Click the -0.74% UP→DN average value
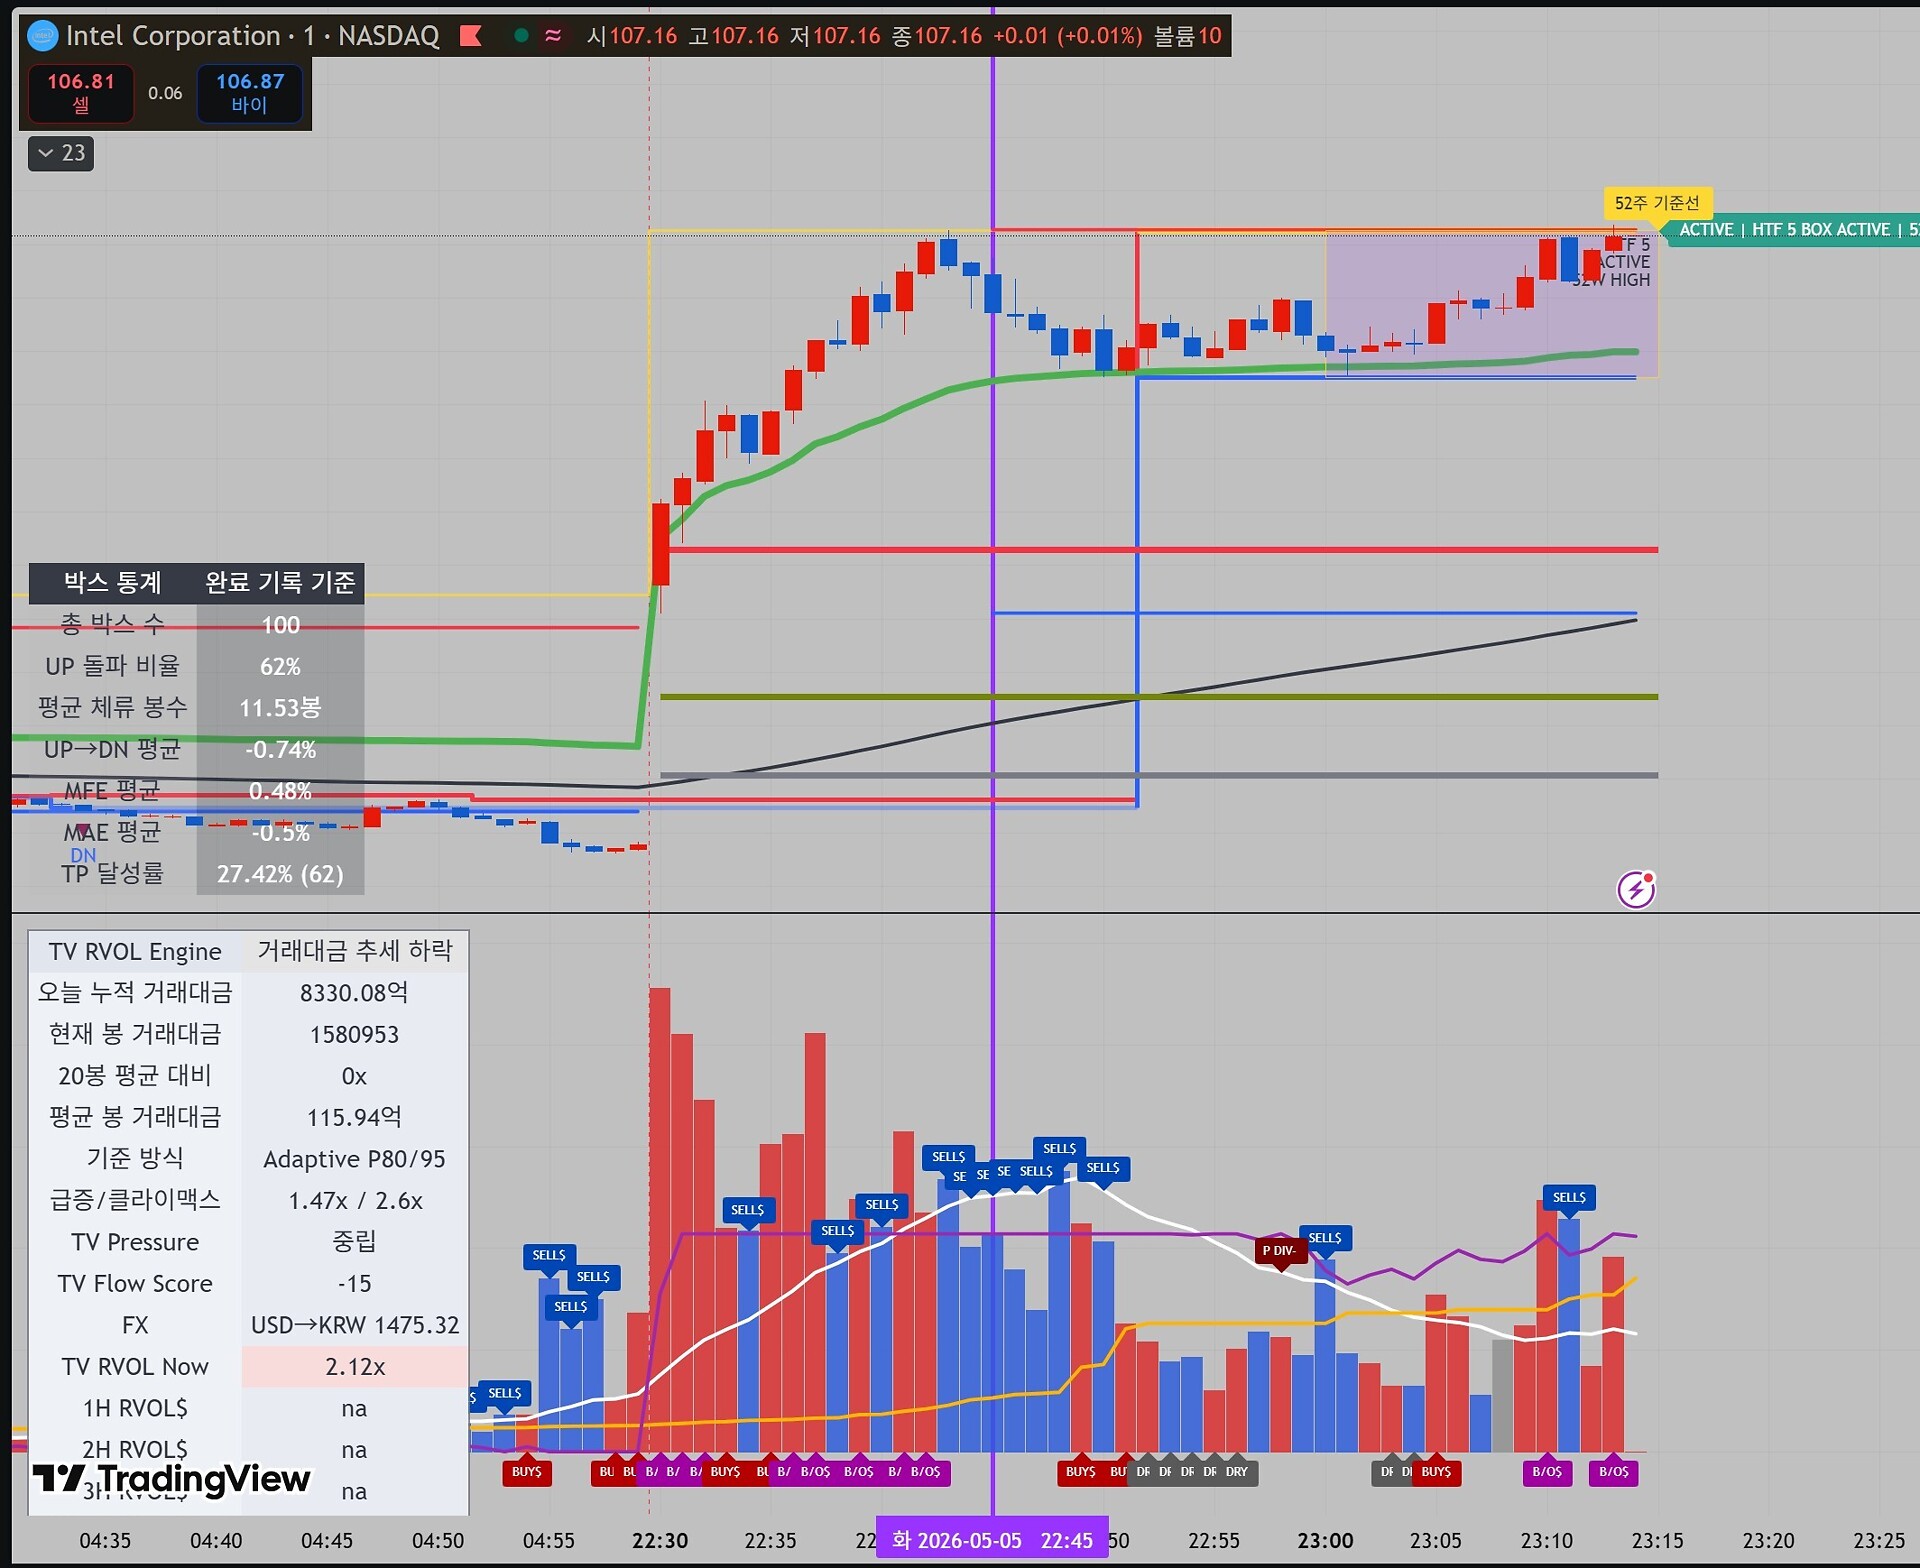 coord(280,750)
